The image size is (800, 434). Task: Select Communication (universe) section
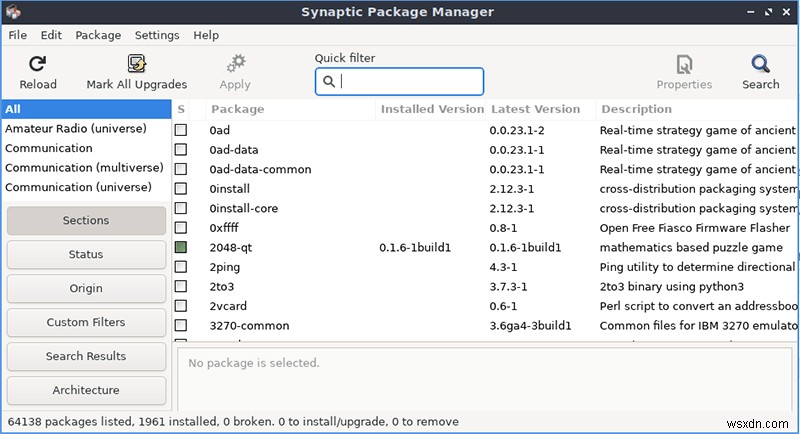pyautogui.click(x=86, y=187)
